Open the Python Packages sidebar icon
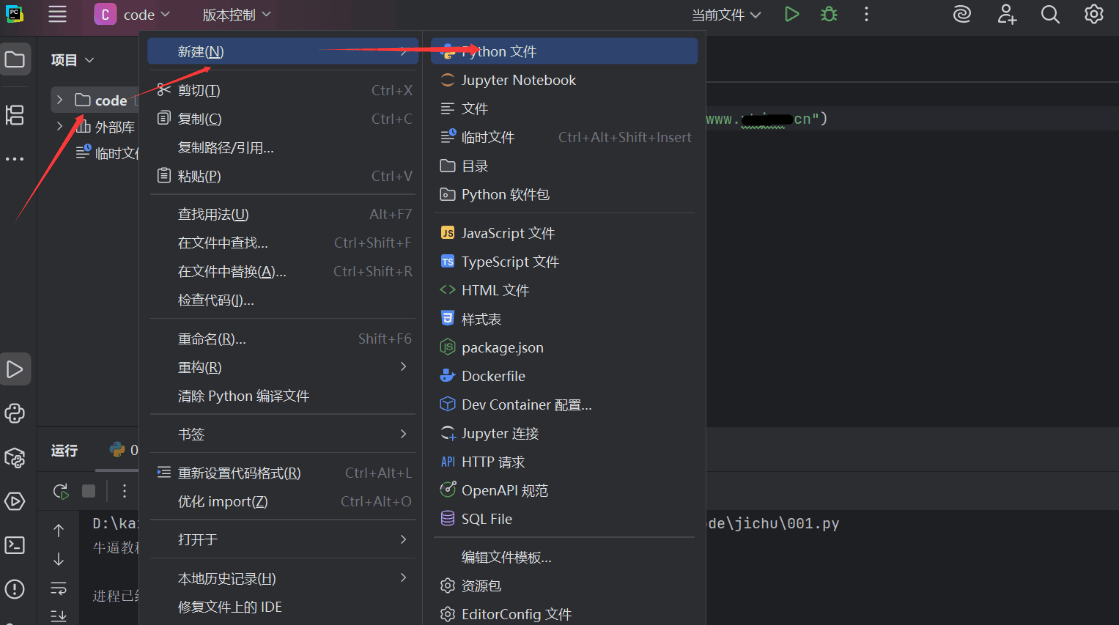 [15, 457]
